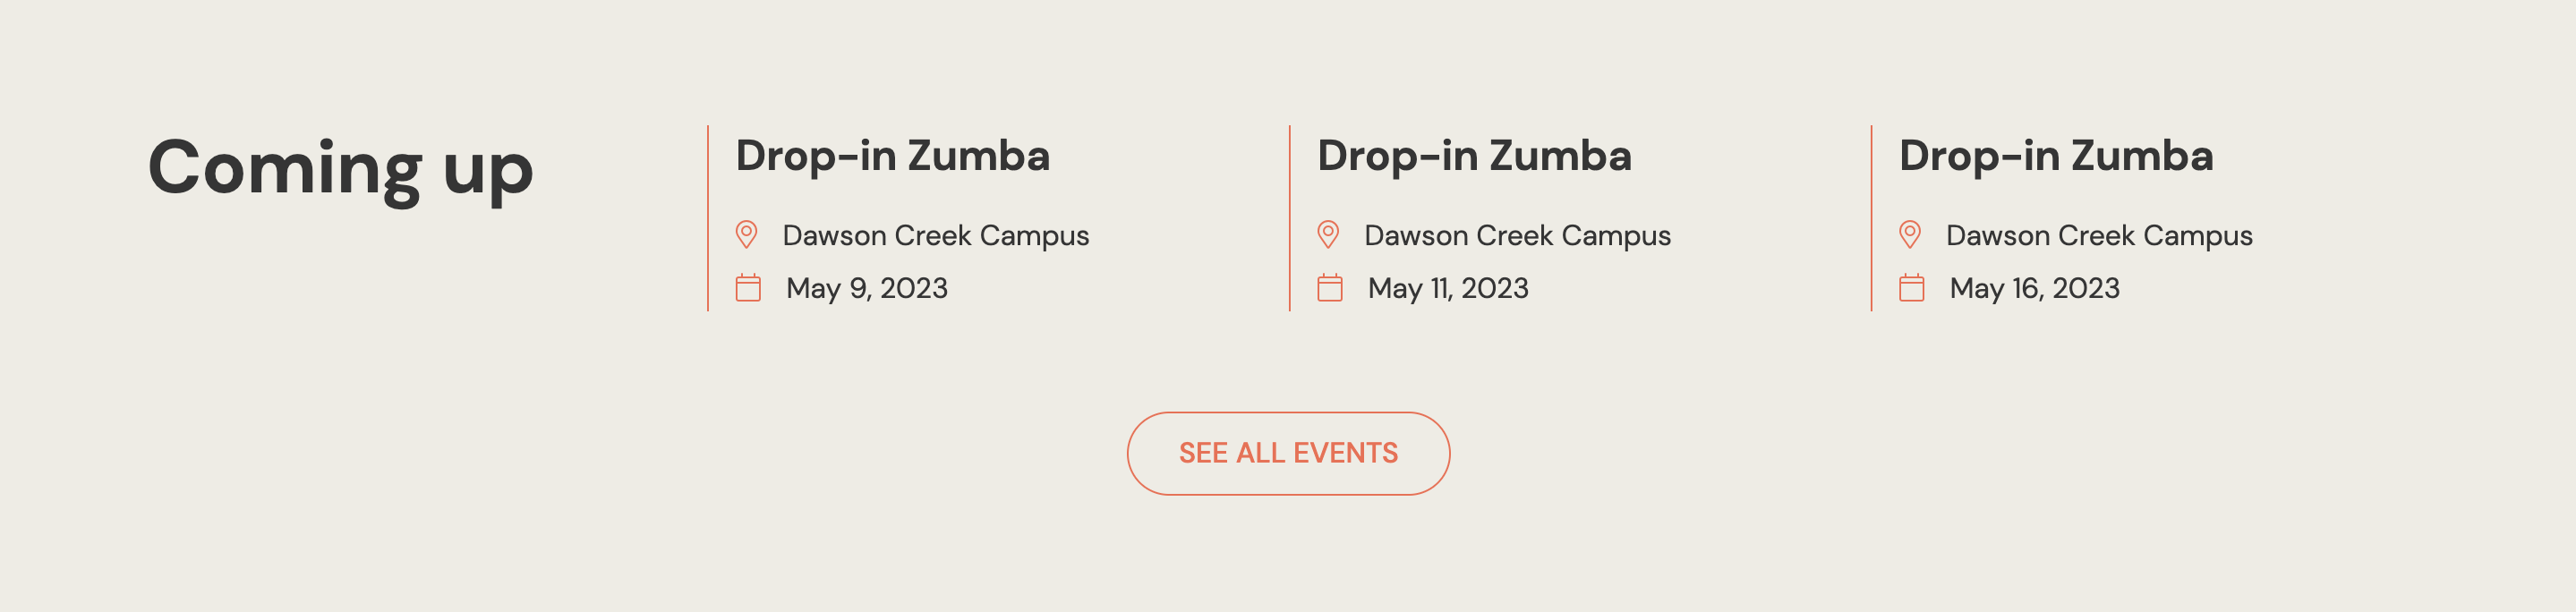Click calendar icon beside May 16, 2023
2576x612 pixels.
coord(1912,288)
